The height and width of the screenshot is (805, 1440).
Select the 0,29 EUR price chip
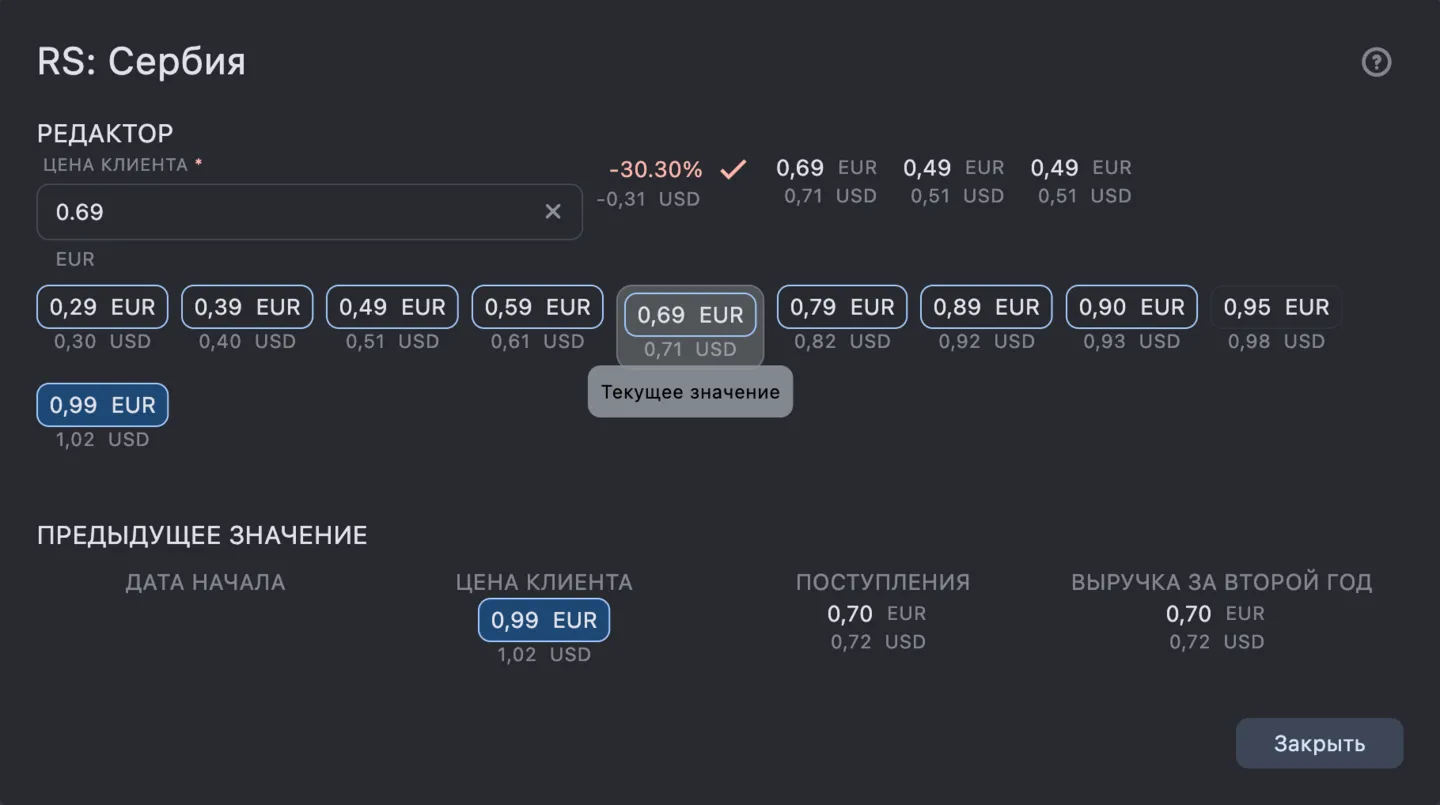(102, 307)
